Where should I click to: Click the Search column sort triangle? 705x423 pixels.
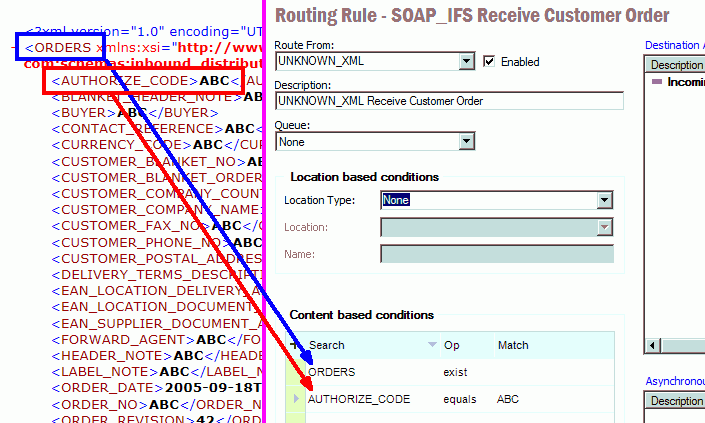pyautogui.click(x=432, y=345)
